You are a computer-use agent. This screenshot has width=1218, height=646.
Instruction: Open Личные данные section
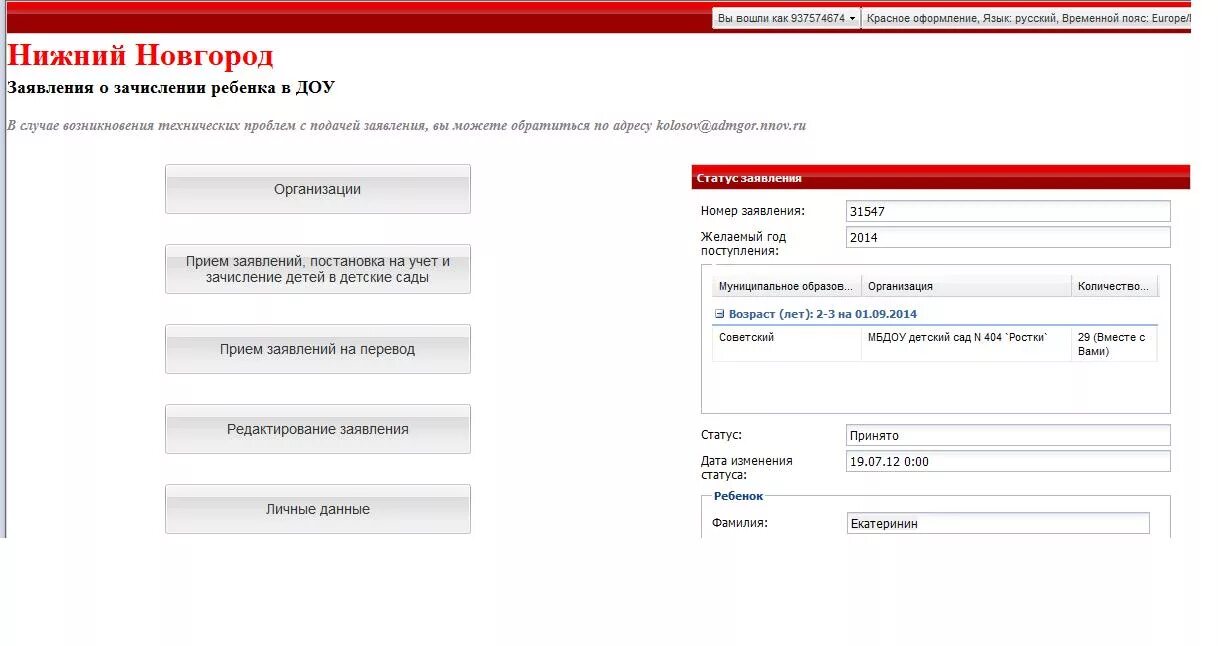[x=317, y=509]
